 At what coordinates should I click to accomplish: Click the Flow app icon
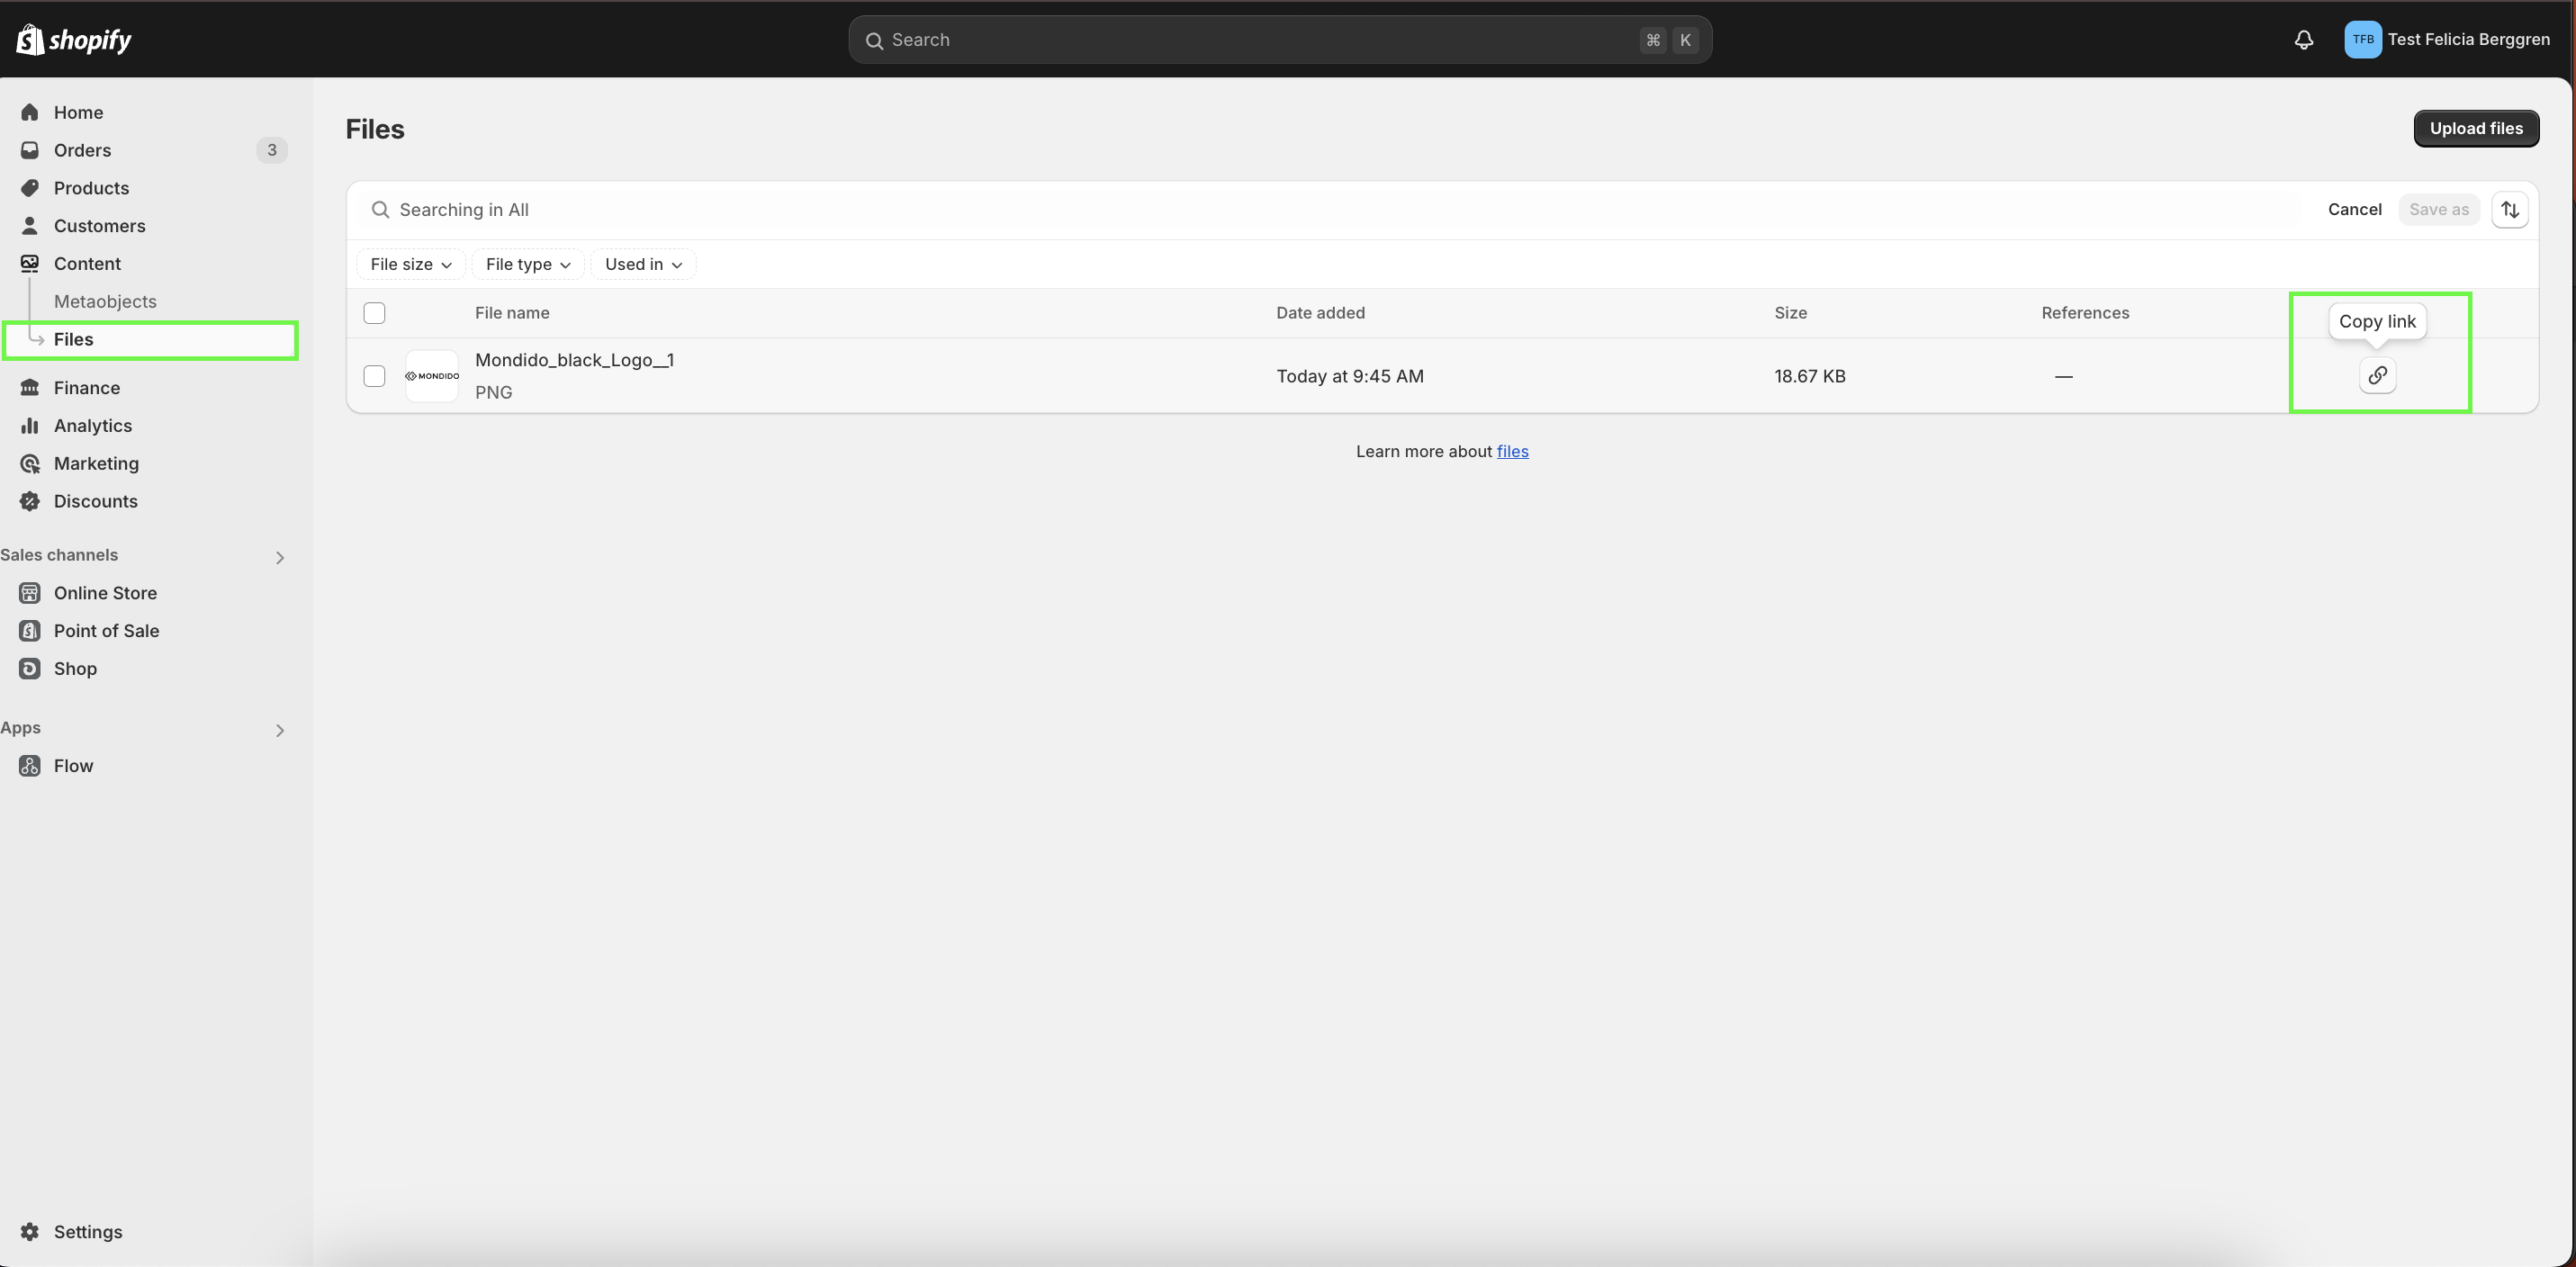(x=30, y=766)
